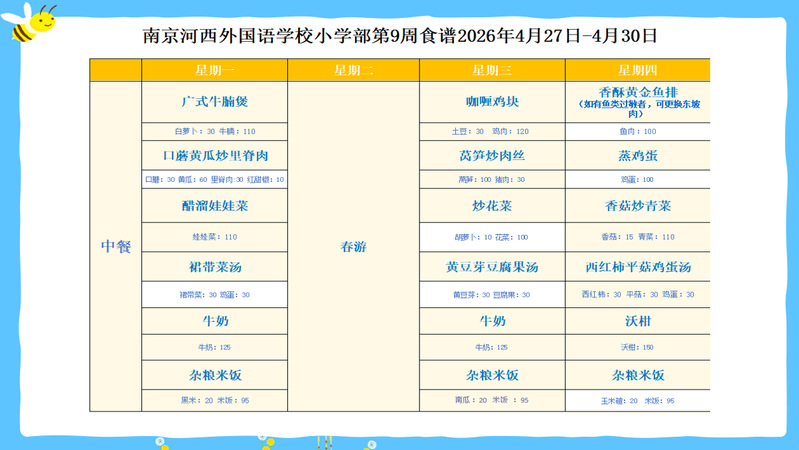Click the 广式牛腩煲 dish cell
This screenshot has height=450, width=799.
214,102
